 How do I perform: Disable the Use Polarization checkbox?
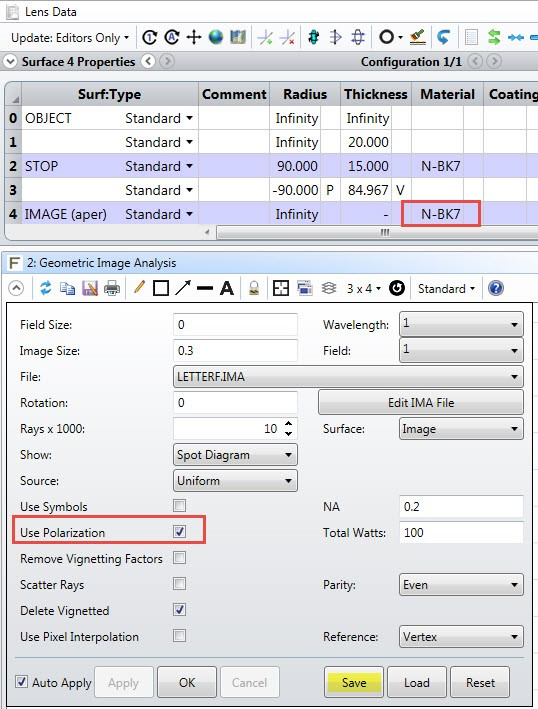179,531
